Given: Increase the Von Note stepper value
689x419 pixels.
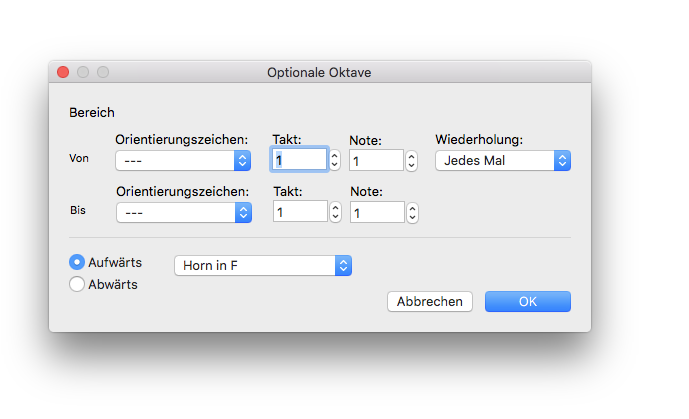Looking at the screenshot, I should click(x=411, y=156).
